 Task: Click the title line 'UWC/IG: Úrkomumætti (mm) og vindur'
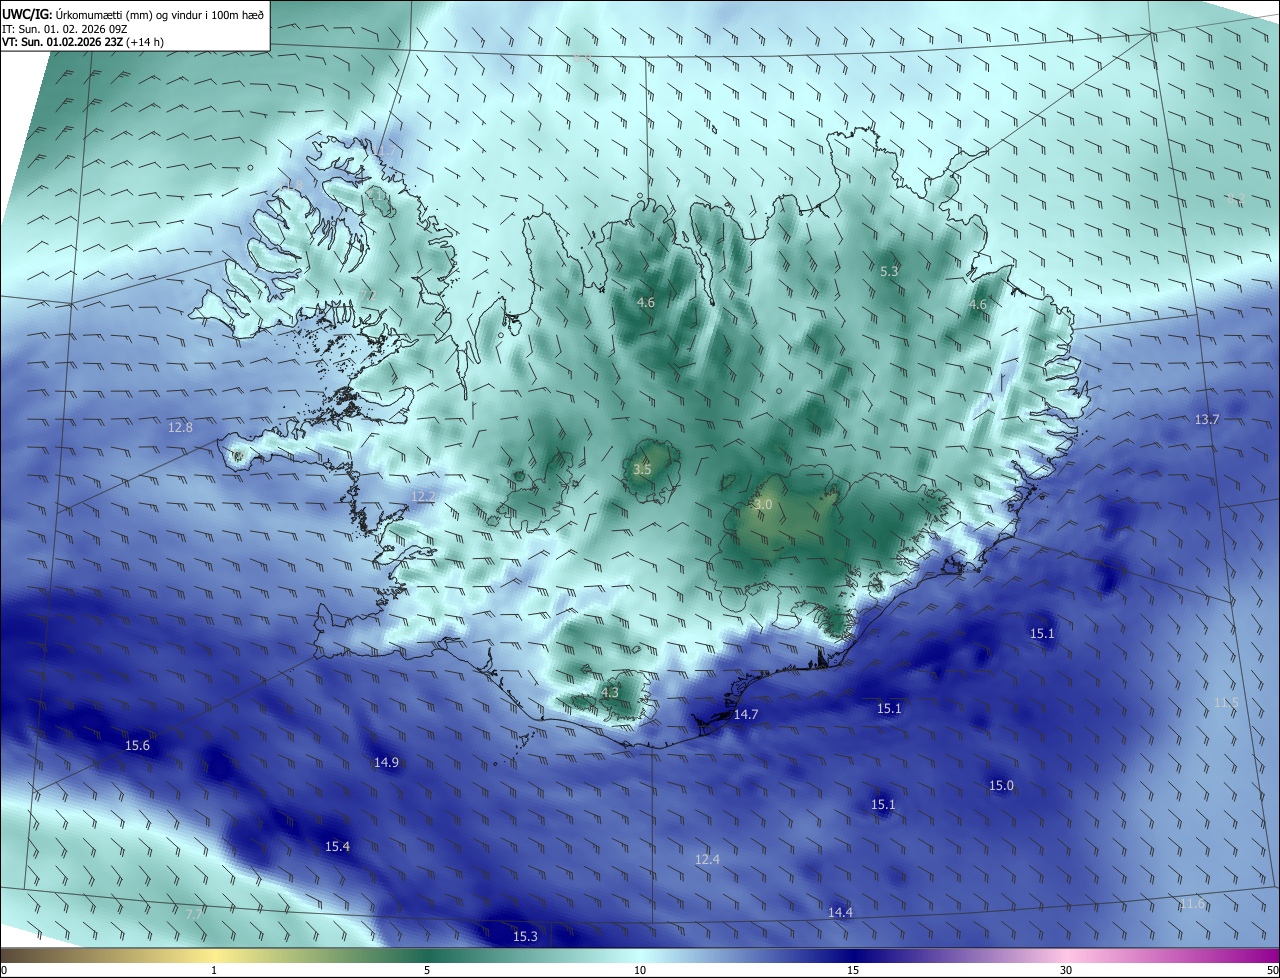point(133,13)
